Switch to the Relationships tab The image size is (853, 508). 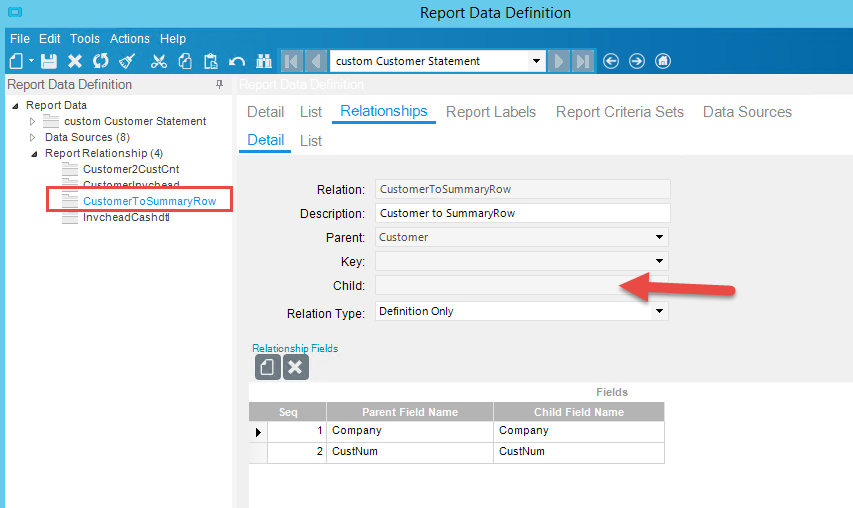[x=384, y=111]
